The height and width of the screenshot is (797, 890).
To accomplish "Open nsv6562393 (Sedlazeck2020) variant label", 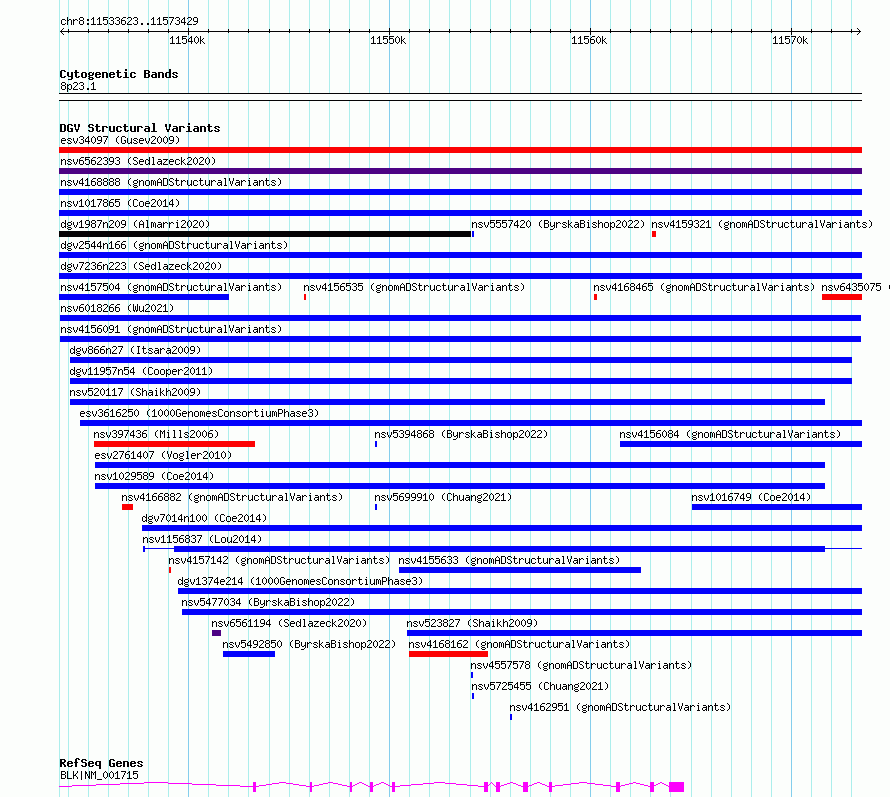I will coord(138,161).
